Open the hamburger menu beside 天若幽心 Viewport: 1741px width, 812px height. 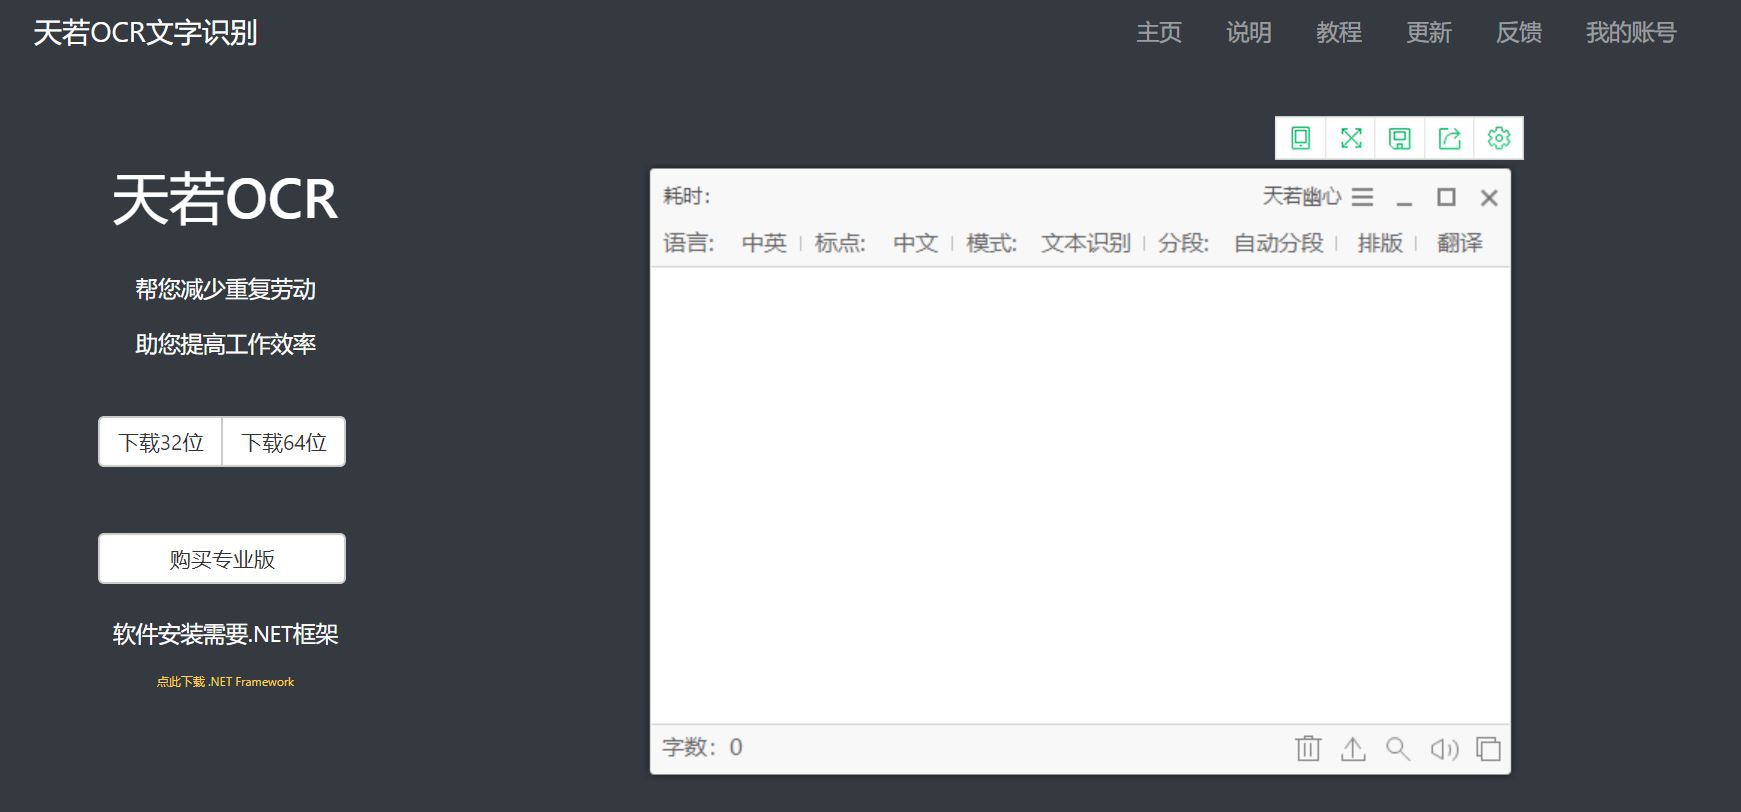[1362, 197]
